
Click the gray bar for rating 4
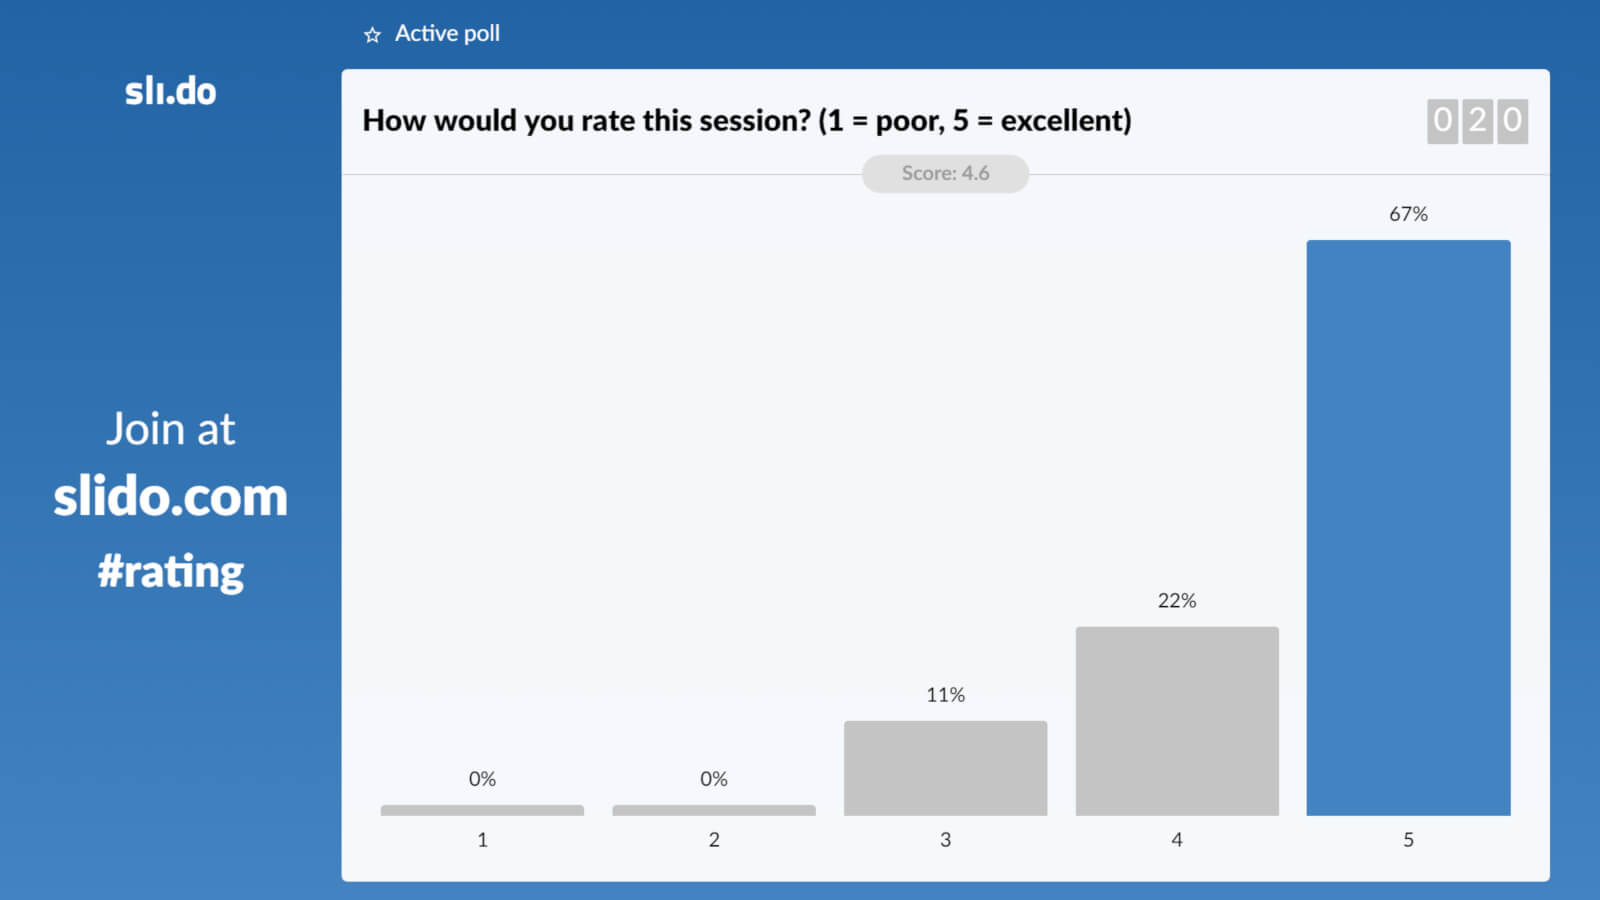[x=1177, y=720]
